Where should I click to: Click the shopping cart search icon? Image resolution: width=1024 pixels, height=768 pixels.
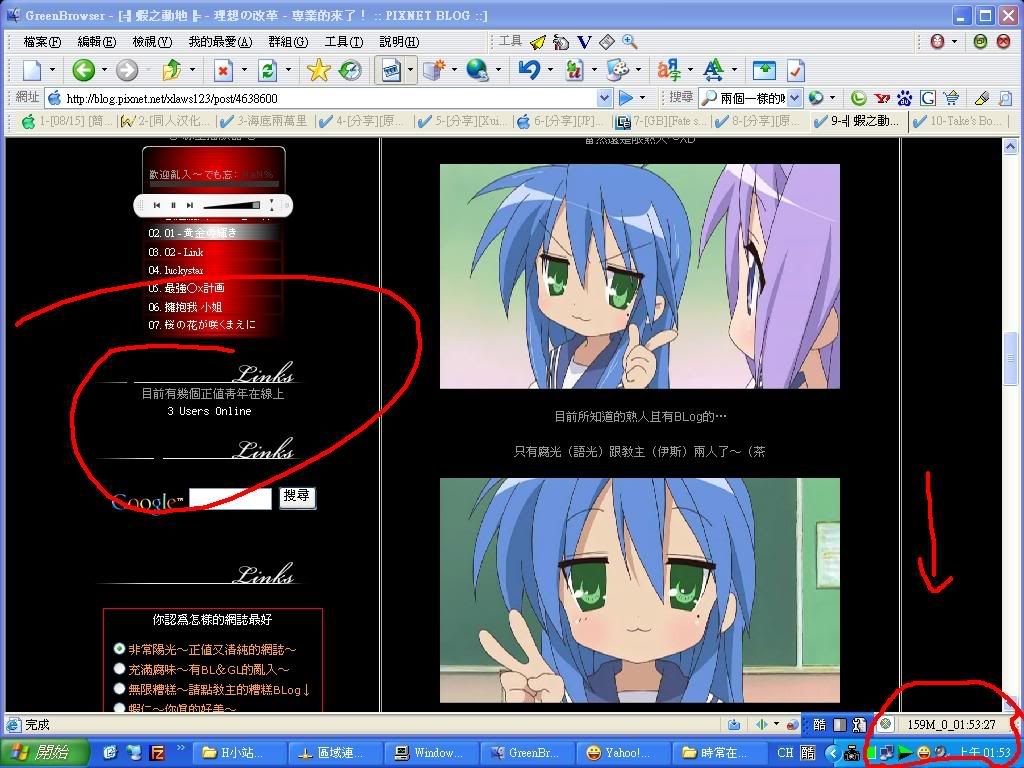[x=951, y=98]
